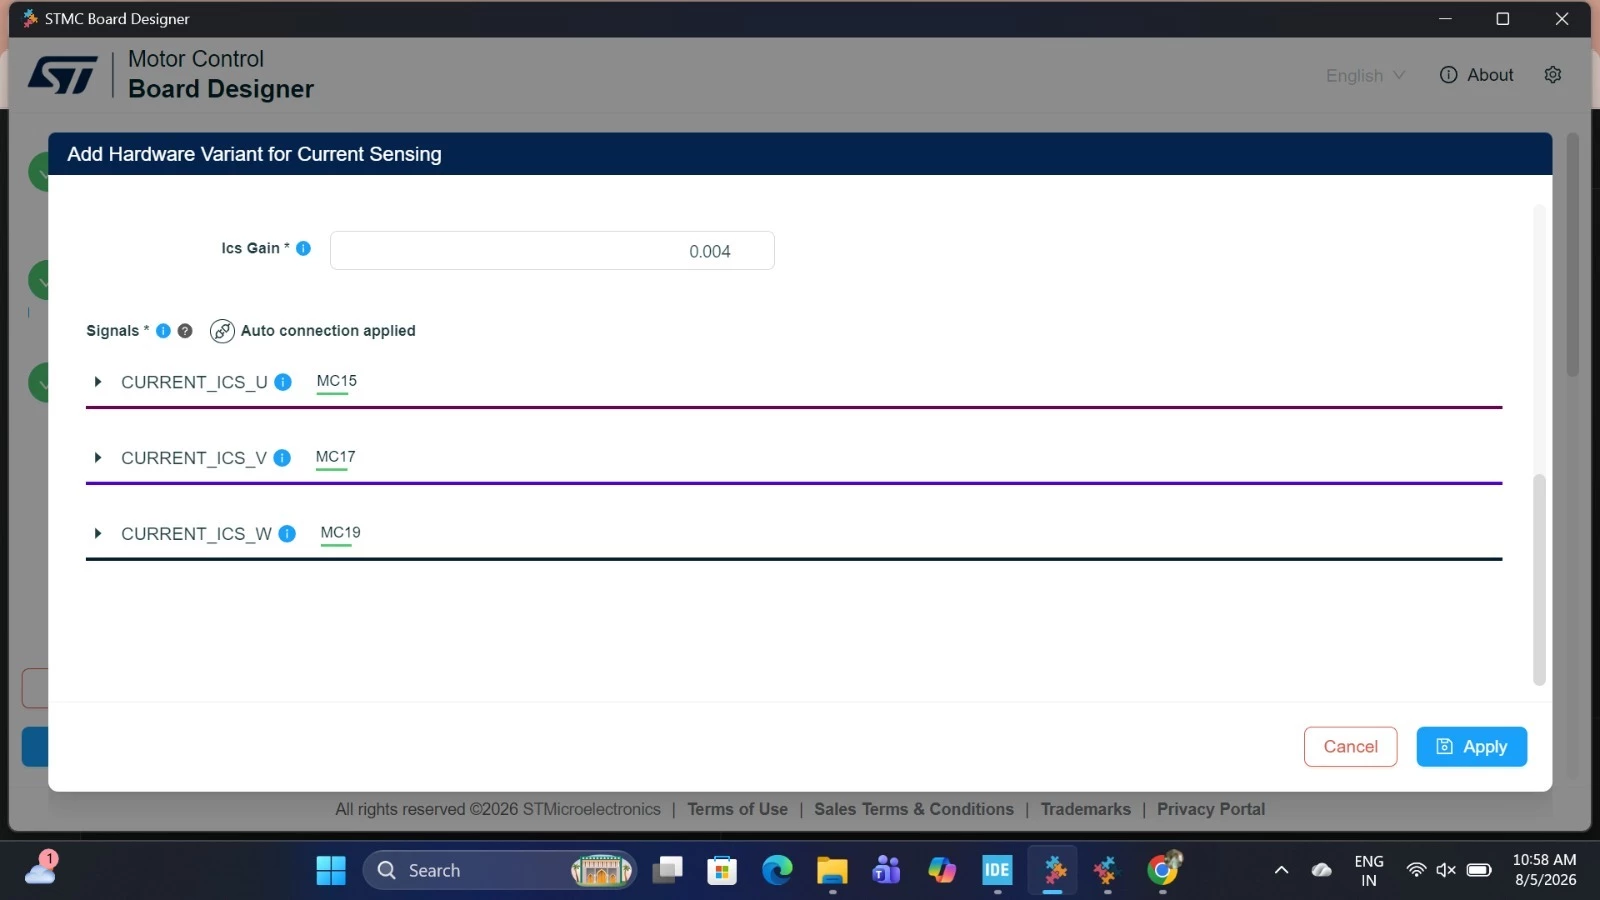
Task: Select the MC19 pin label
Action: coord(340,533)
